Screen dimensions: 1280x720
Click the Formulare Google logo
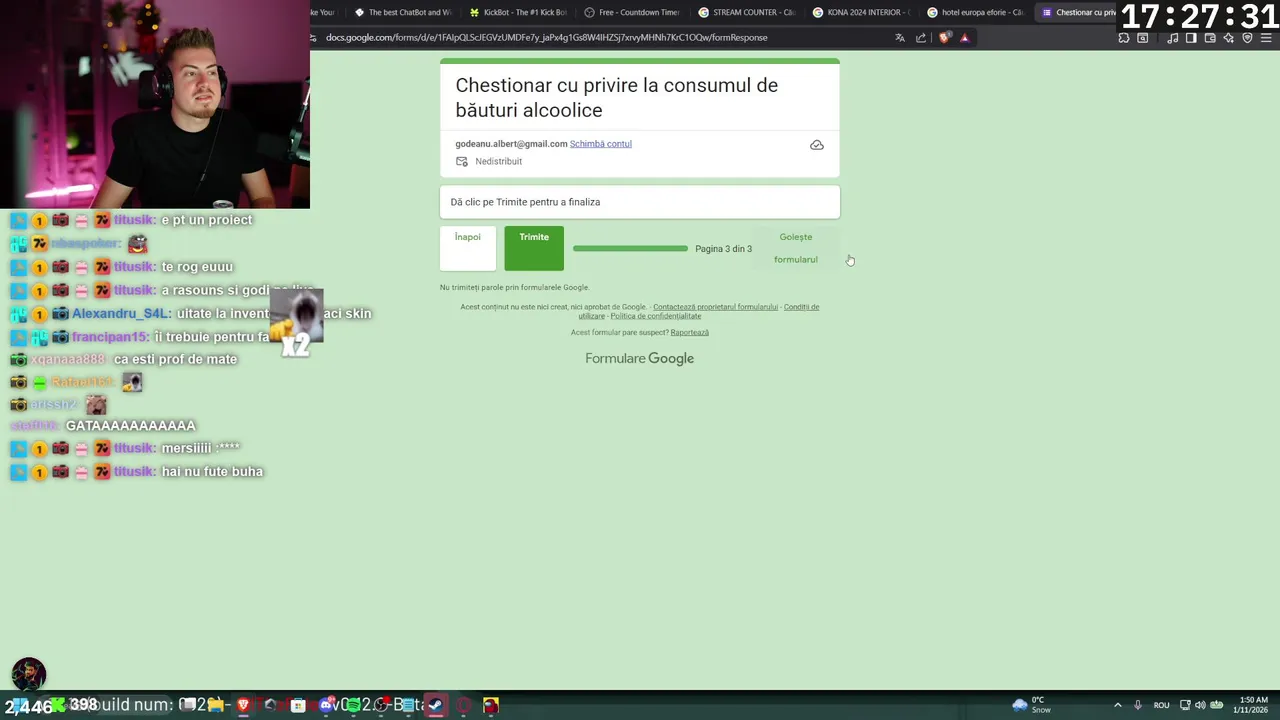coord(639,358)
